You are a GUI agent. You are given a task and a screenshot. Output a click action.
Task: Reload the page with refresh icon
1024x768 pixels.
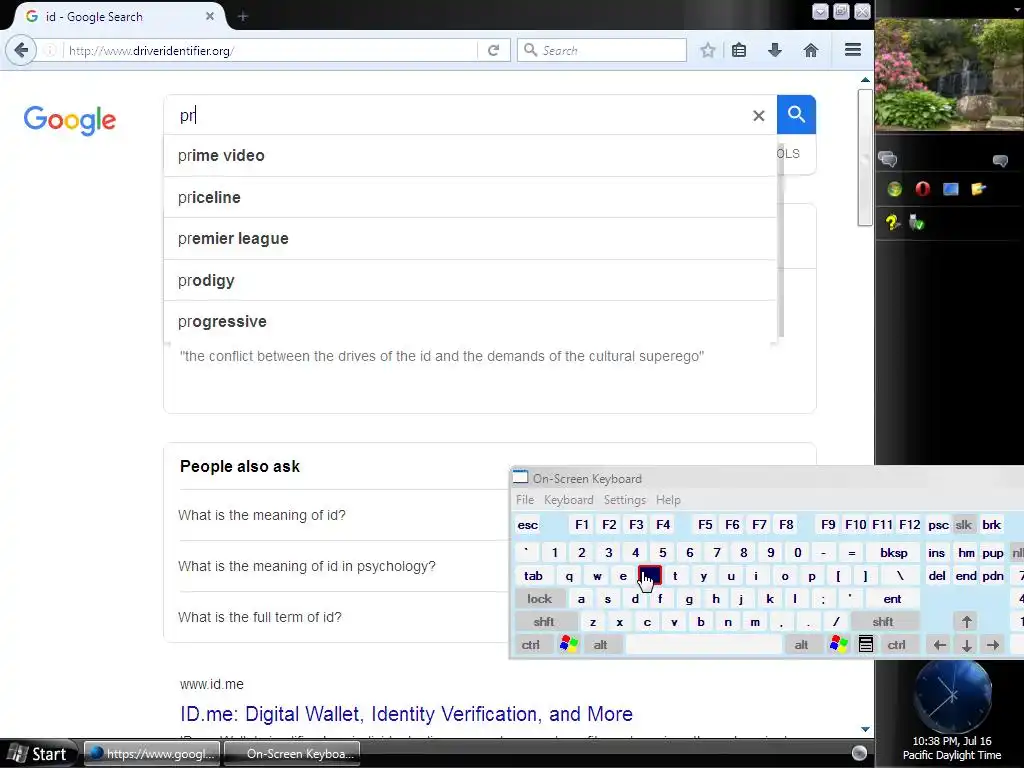(x=494, y=50)
